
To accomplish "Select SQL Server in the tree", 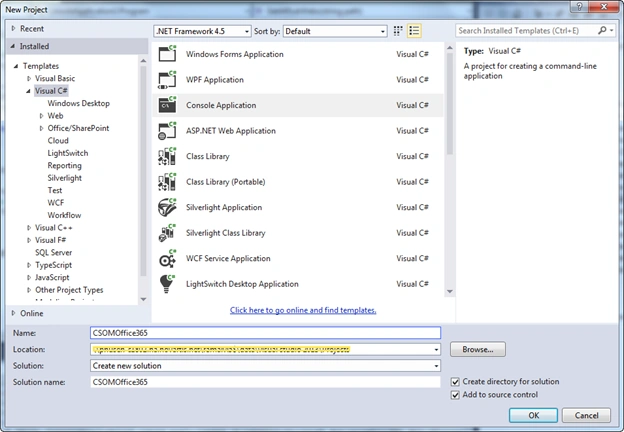I will tap(53, 253).
